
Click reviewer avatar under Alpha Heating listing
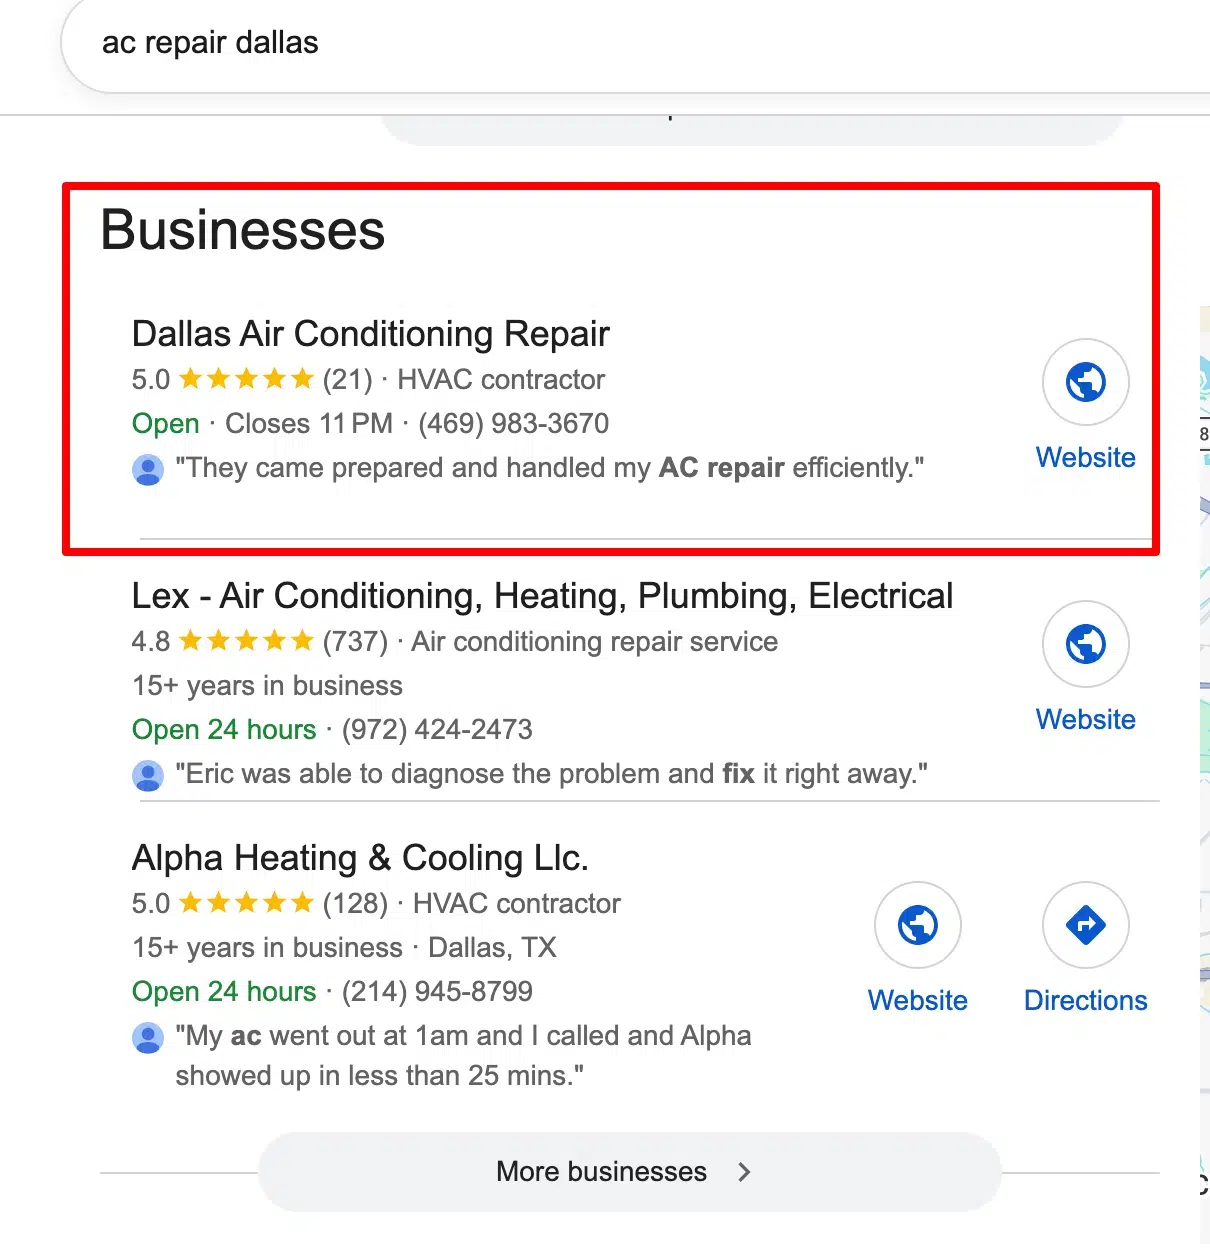(x=148, y=1037)
